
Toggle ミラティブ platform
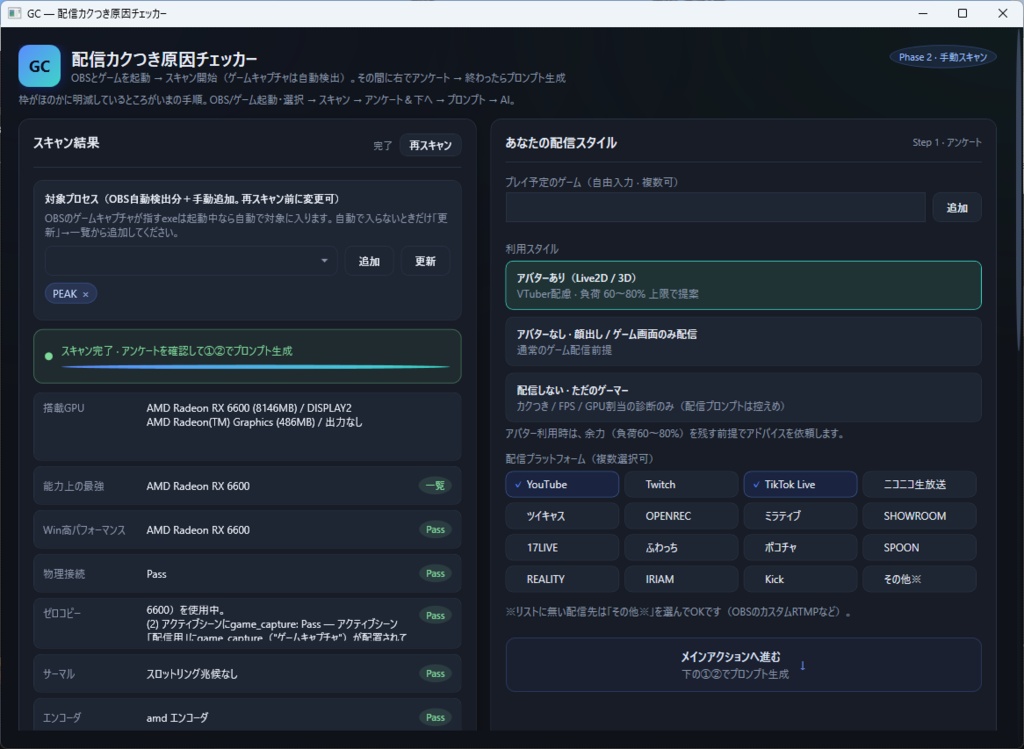tap(800, 516)
